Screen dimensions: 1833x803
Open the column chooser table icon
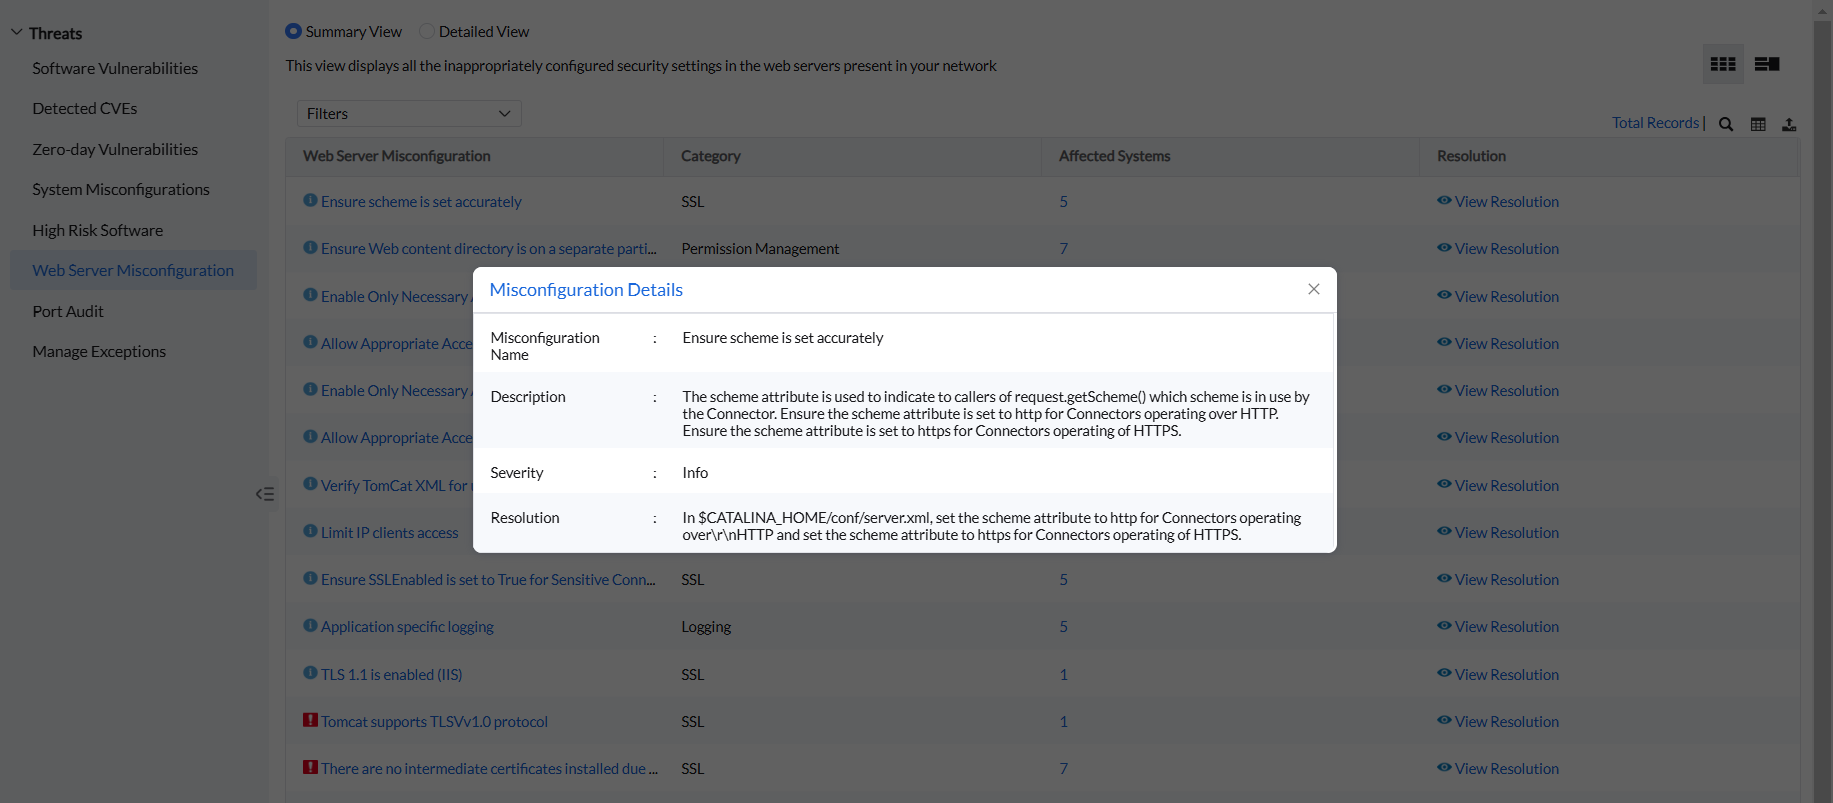coord(1758,124)
